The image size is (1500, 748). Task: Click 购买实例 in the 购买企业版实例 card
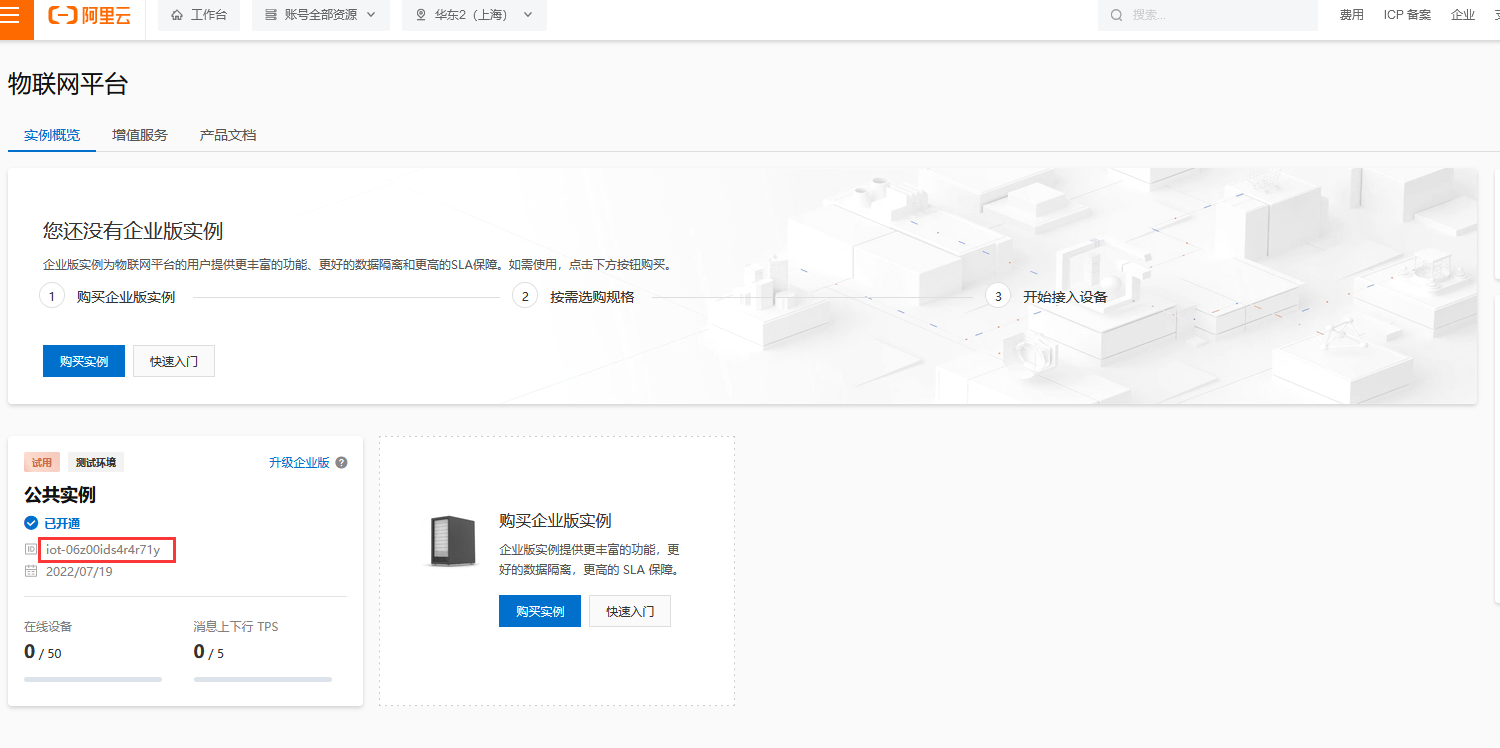tap(540, 611)
